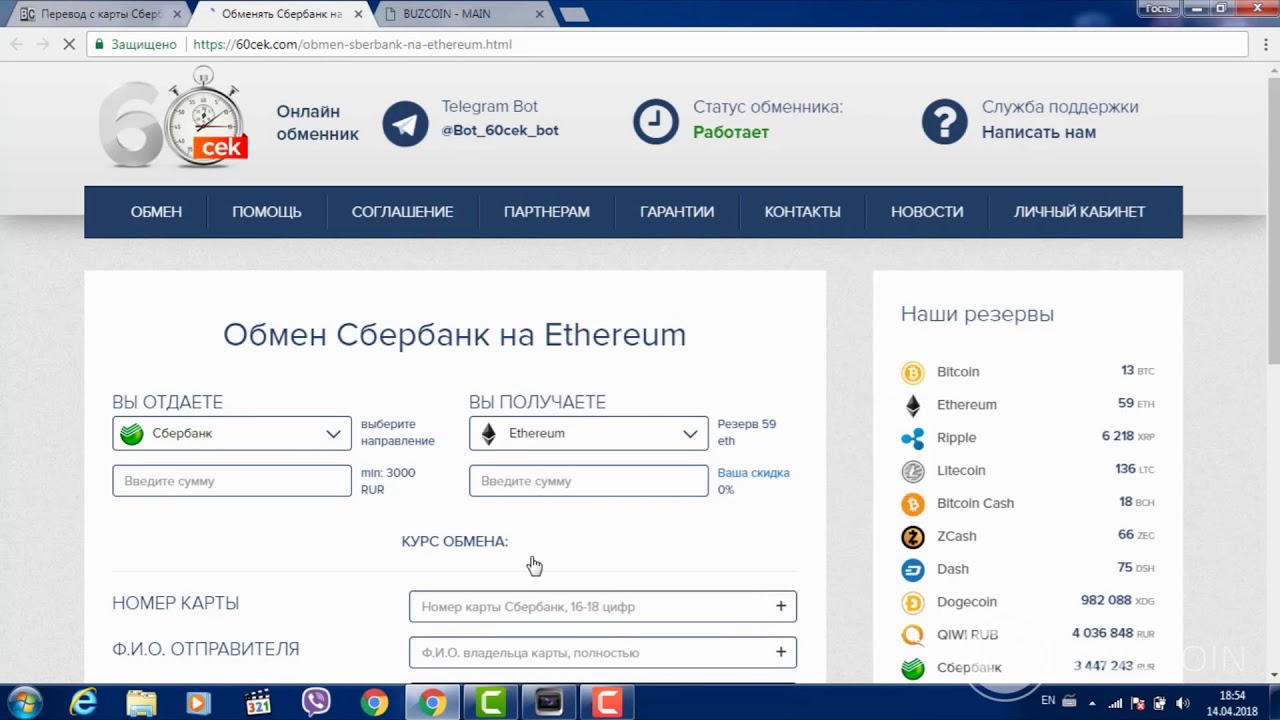Screen dimensions: 1280x720
Task: Focus the receive amount Введите сумму field
Action: [x=588, y=481]
